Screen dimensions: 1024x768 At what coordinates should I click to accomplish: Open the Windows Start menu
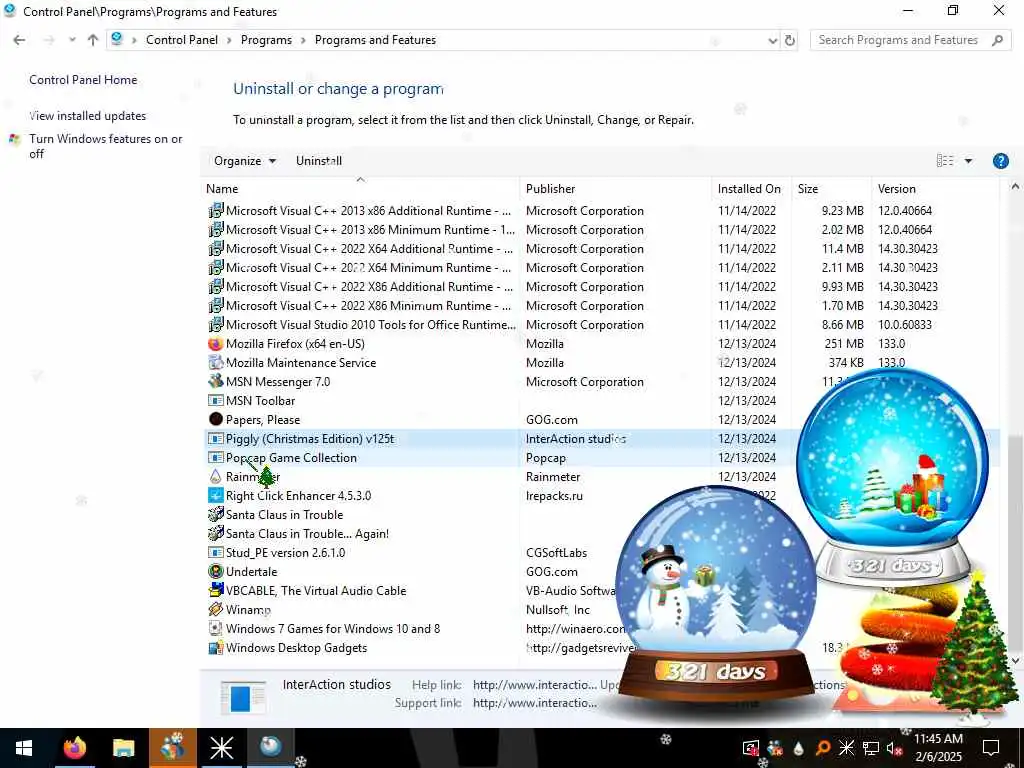point(24,748)
